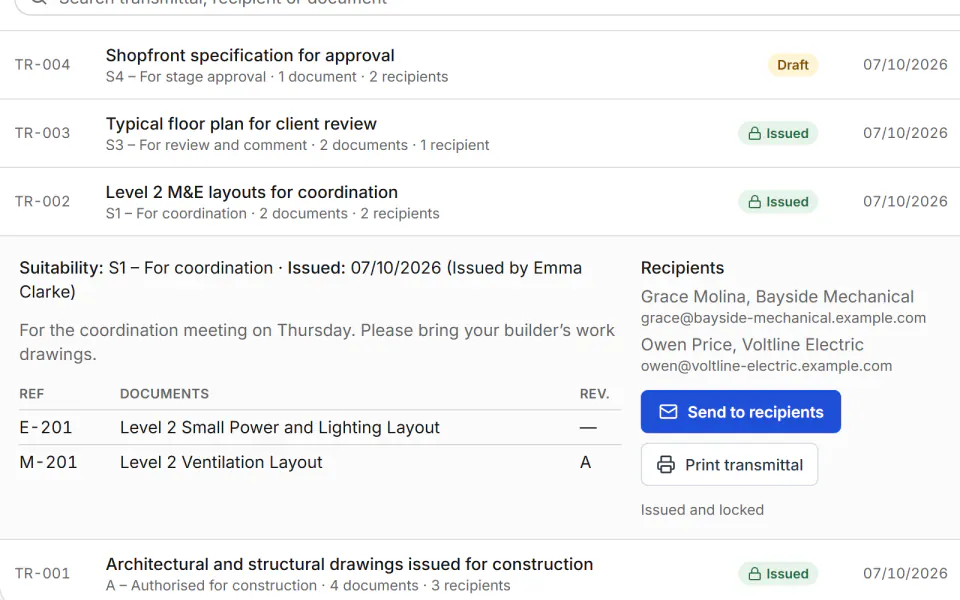The width and height of the screenshot is (960, 600).
Task: Click the lock icon on TR-002 Issued badge
Action: pyautogui.click(x=755, y=202)
